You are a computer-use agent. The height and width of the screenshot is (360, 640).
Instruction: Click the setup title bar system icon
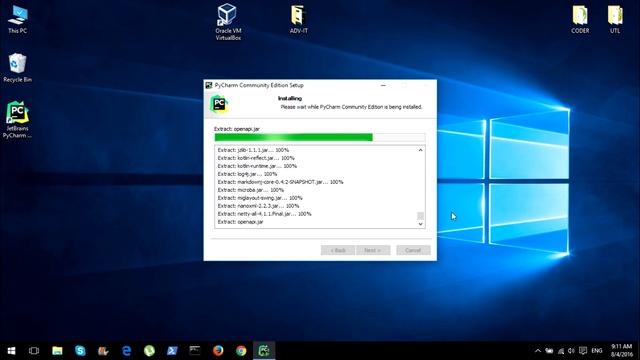(209, 85)
